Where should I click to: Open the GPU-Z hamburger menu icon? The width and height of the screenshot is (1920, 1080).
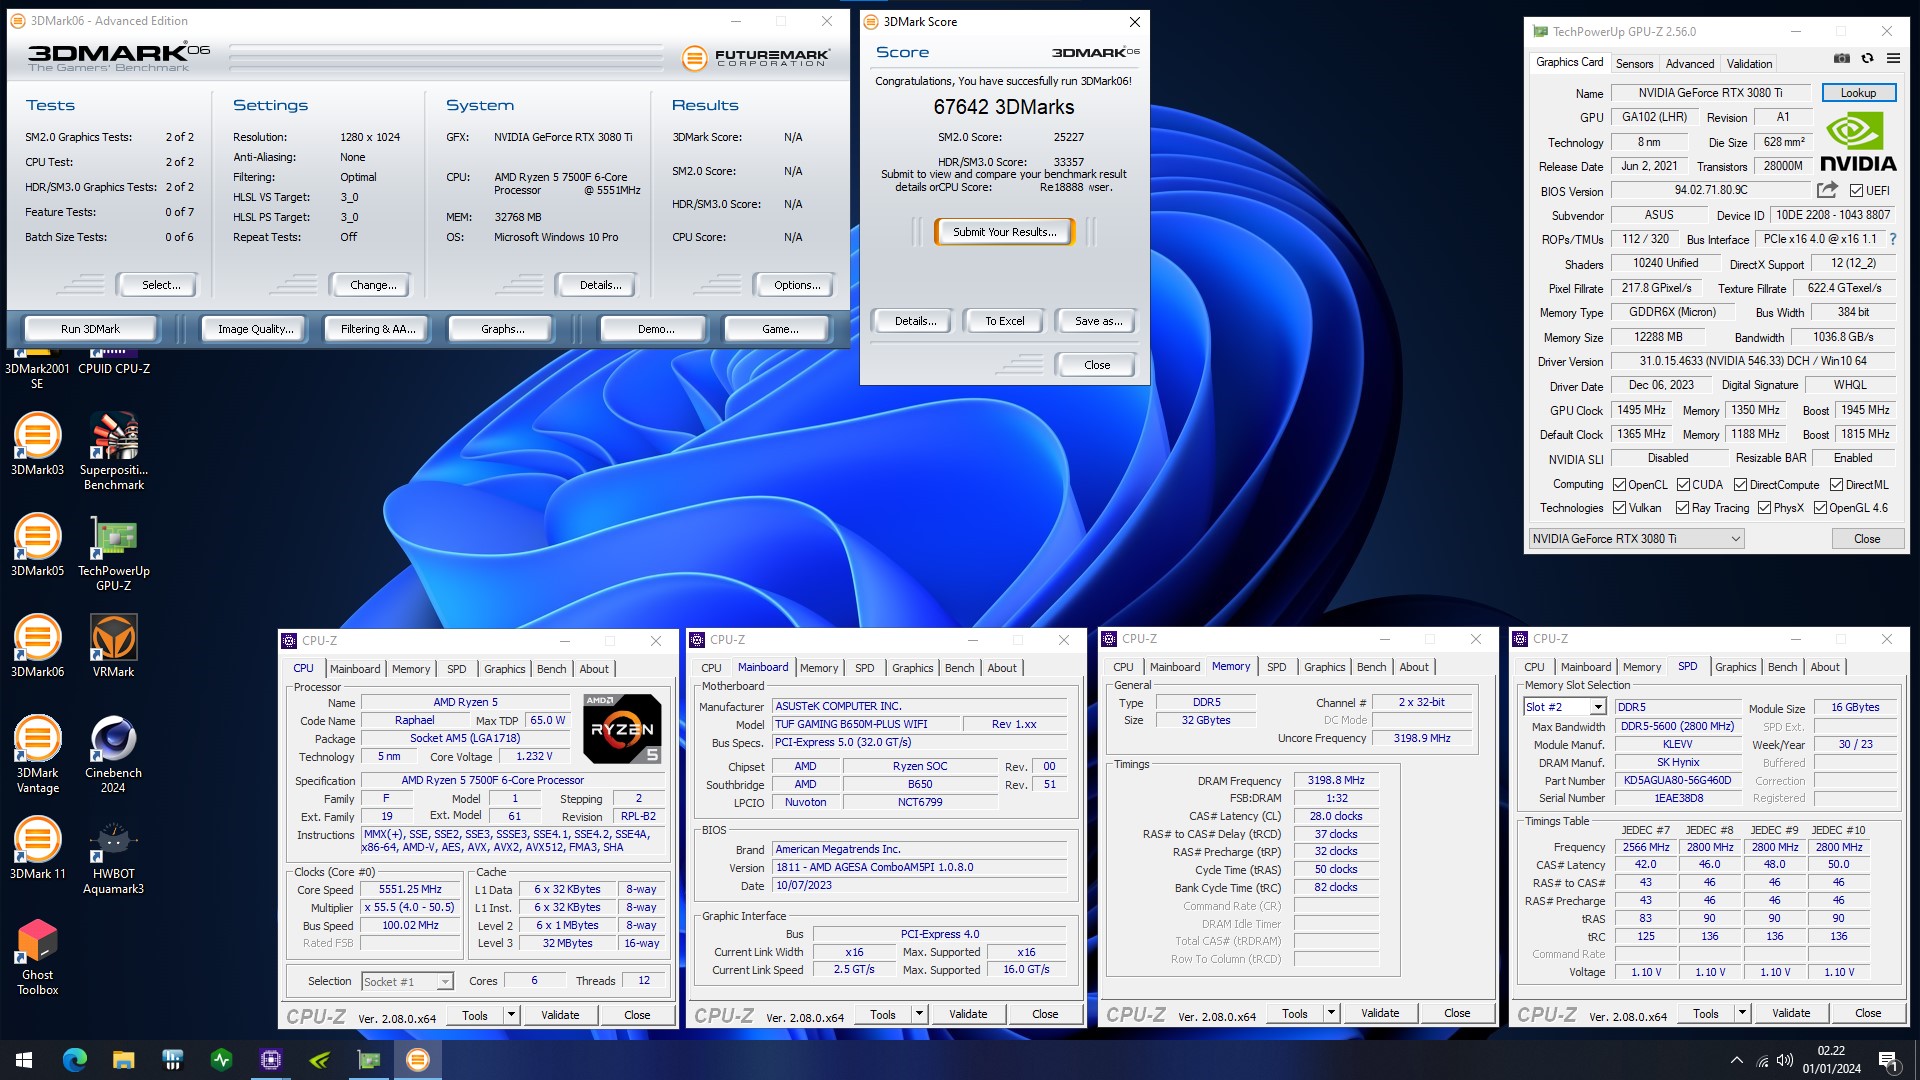pyautogui.click(x=1893, y=59)
